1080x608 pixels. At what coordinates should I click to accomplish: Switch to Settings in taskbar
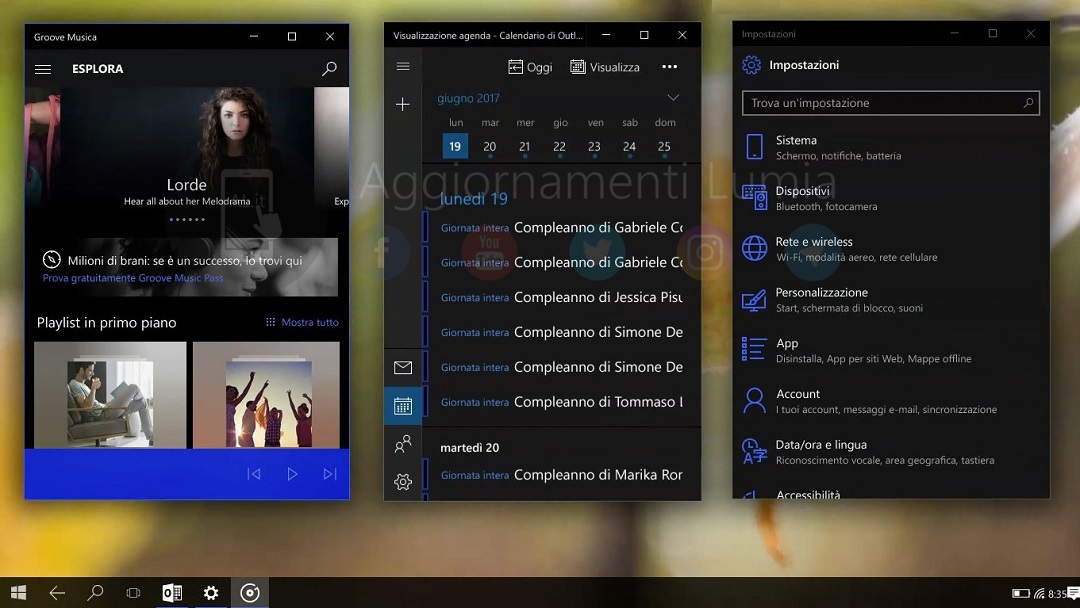click(211, 592)
